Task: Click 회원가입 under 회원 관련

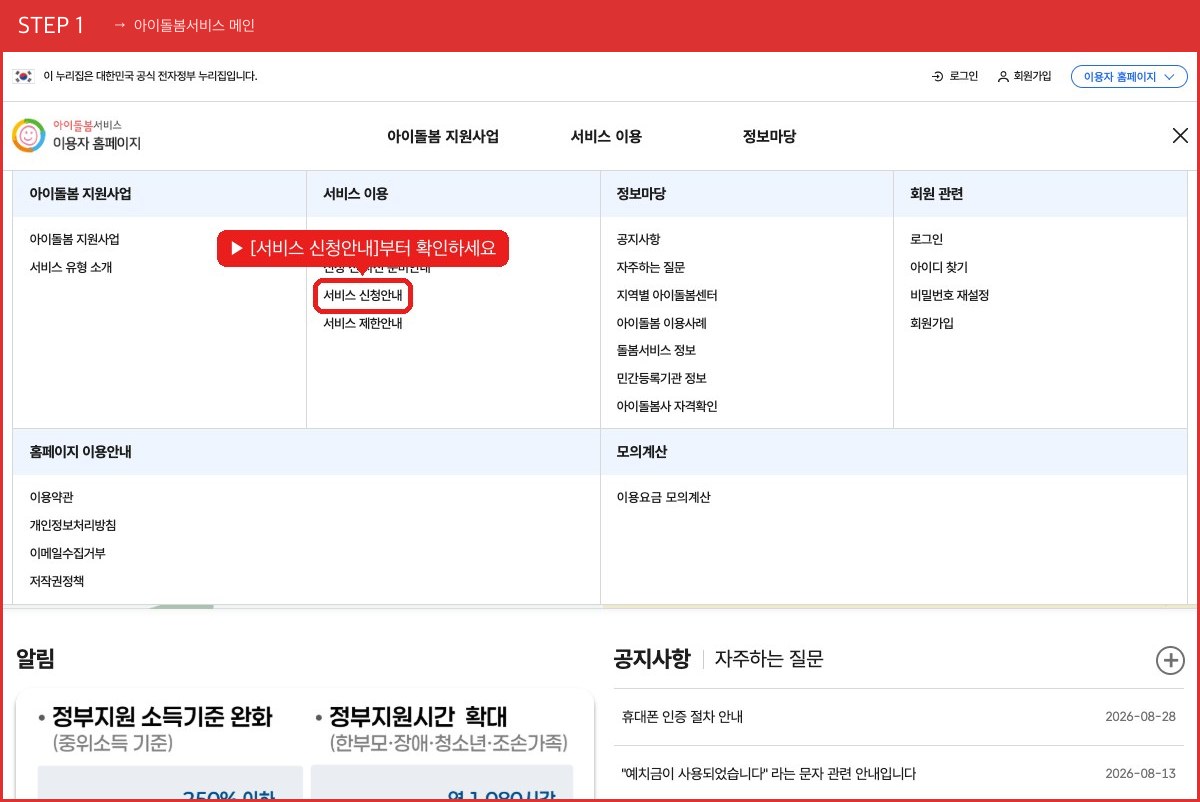Action: (x=932, y=324)
